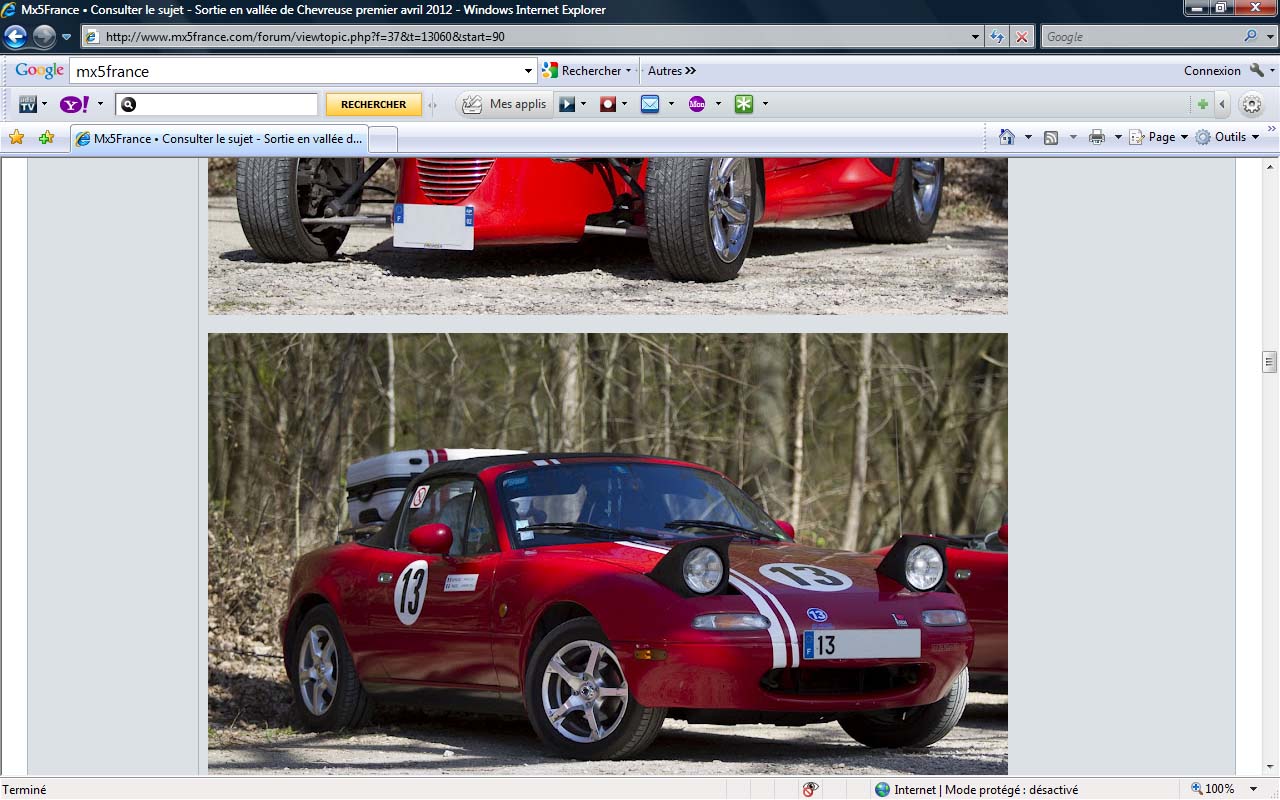Click the Yahoo! logo icon
The width and height of the screenshot is (1280, 800).
pos(75,104)
